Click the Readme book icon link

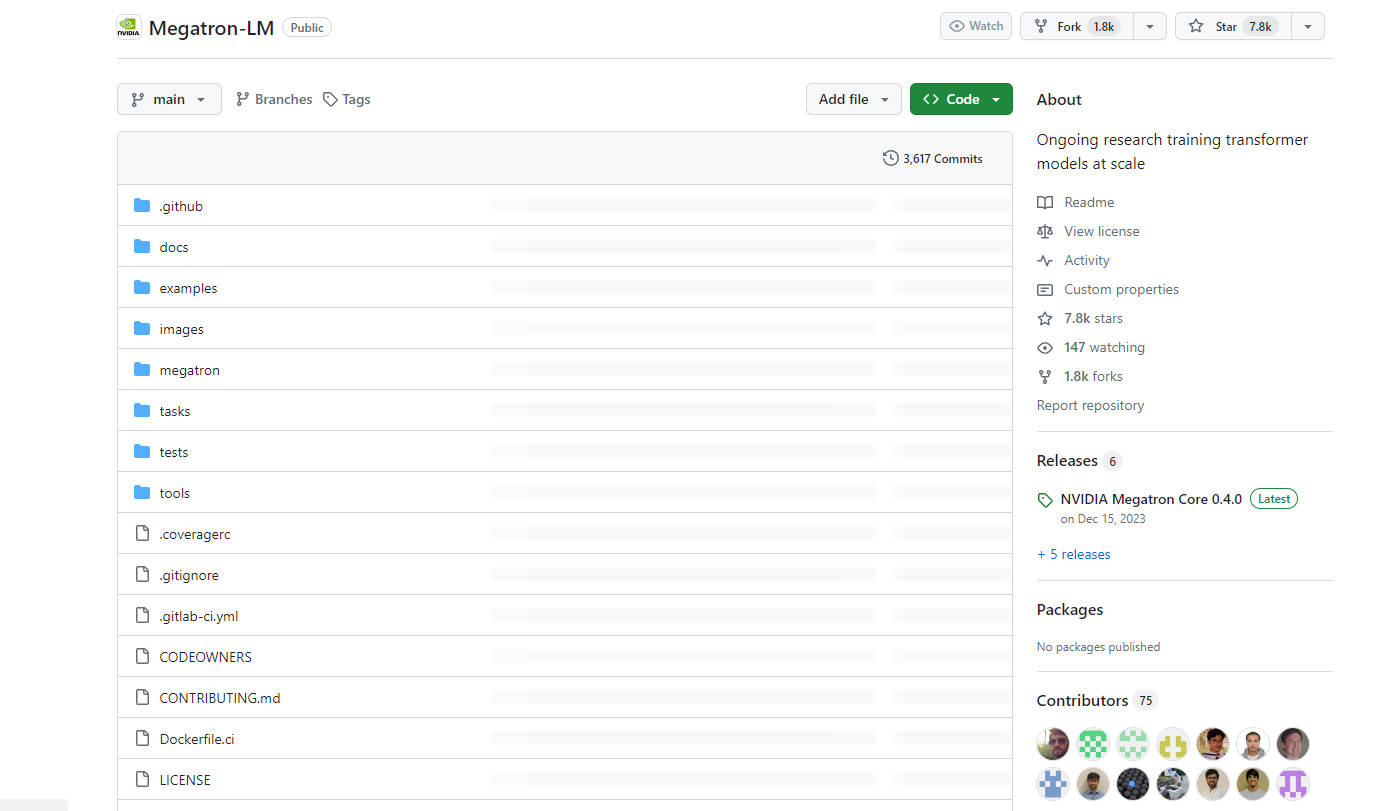click(1045, 202)
